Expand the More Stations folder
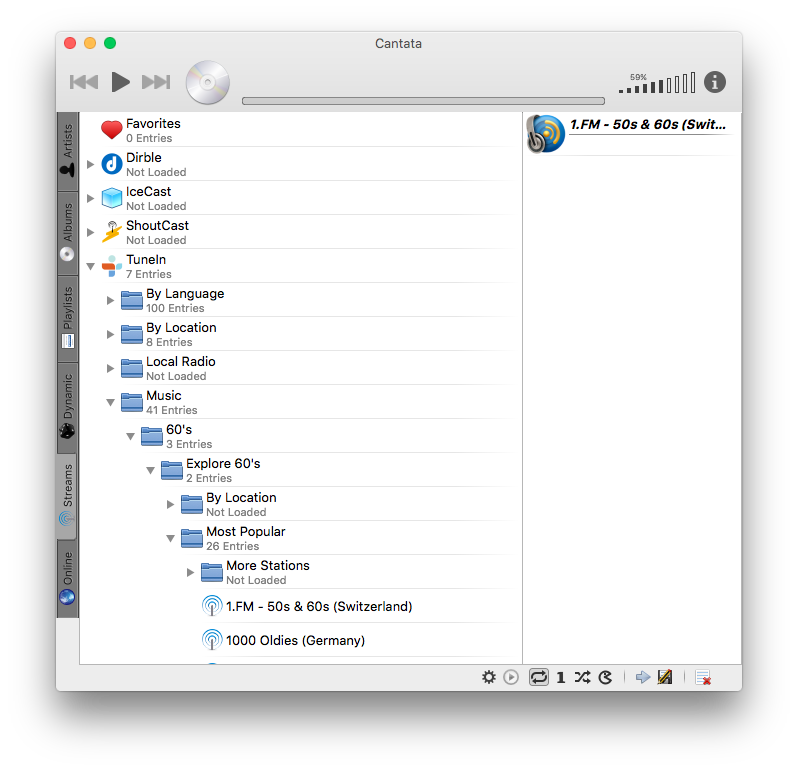The width and height of the screenshot is (798, 771). [x=190, y=573]
